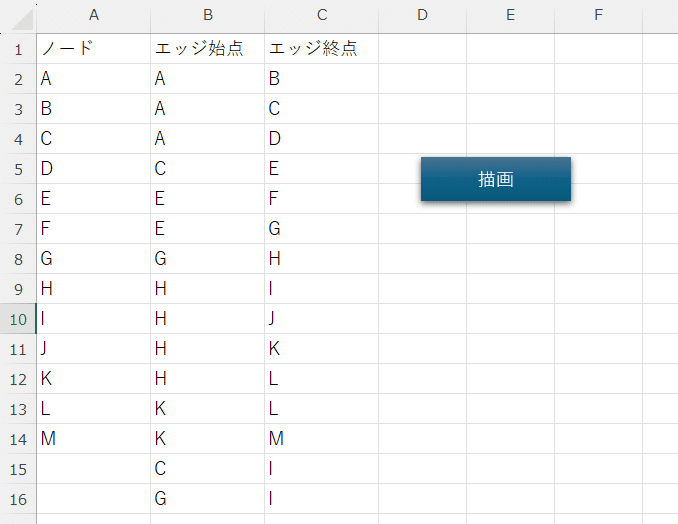
Task: Select cell C5 containing E
Action: pos(322,169)
